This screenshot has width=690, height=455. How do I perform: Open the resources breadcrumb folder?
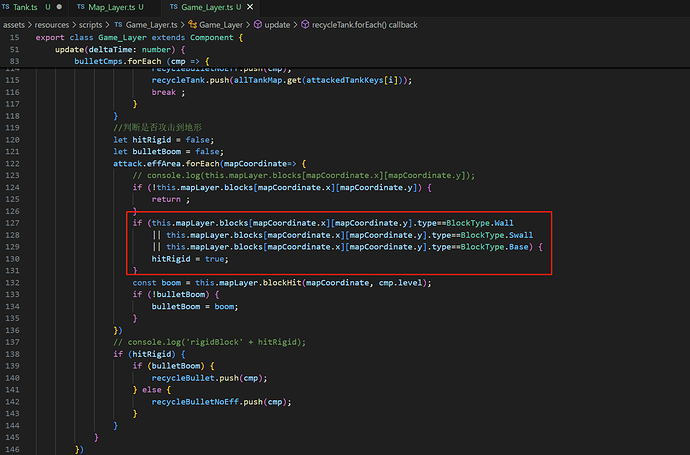tap(51, 25)
